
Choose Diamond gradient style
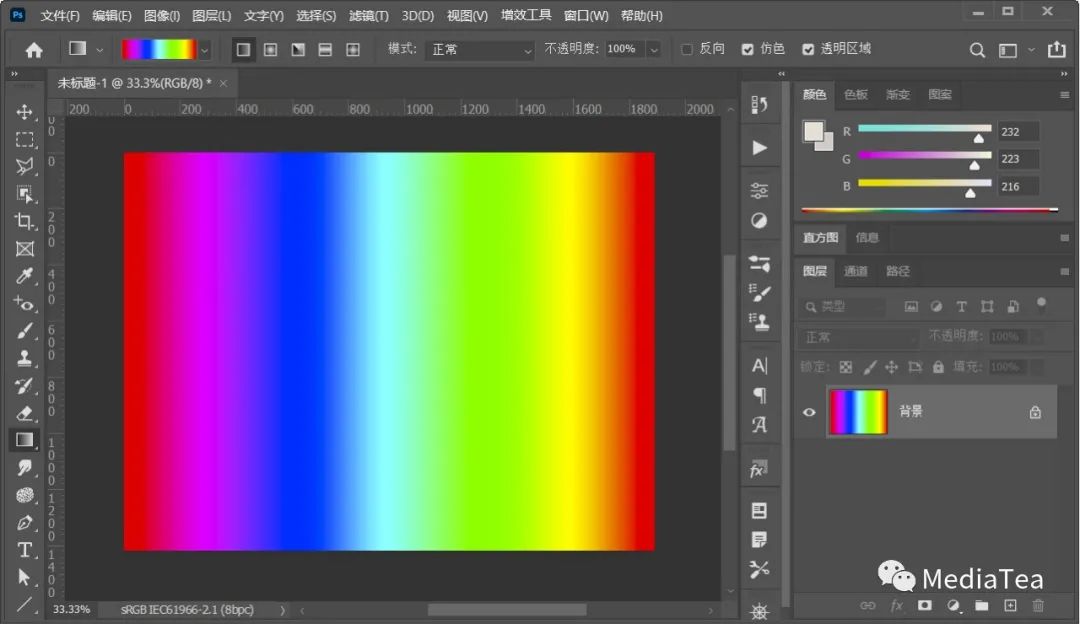coord(353,50)
